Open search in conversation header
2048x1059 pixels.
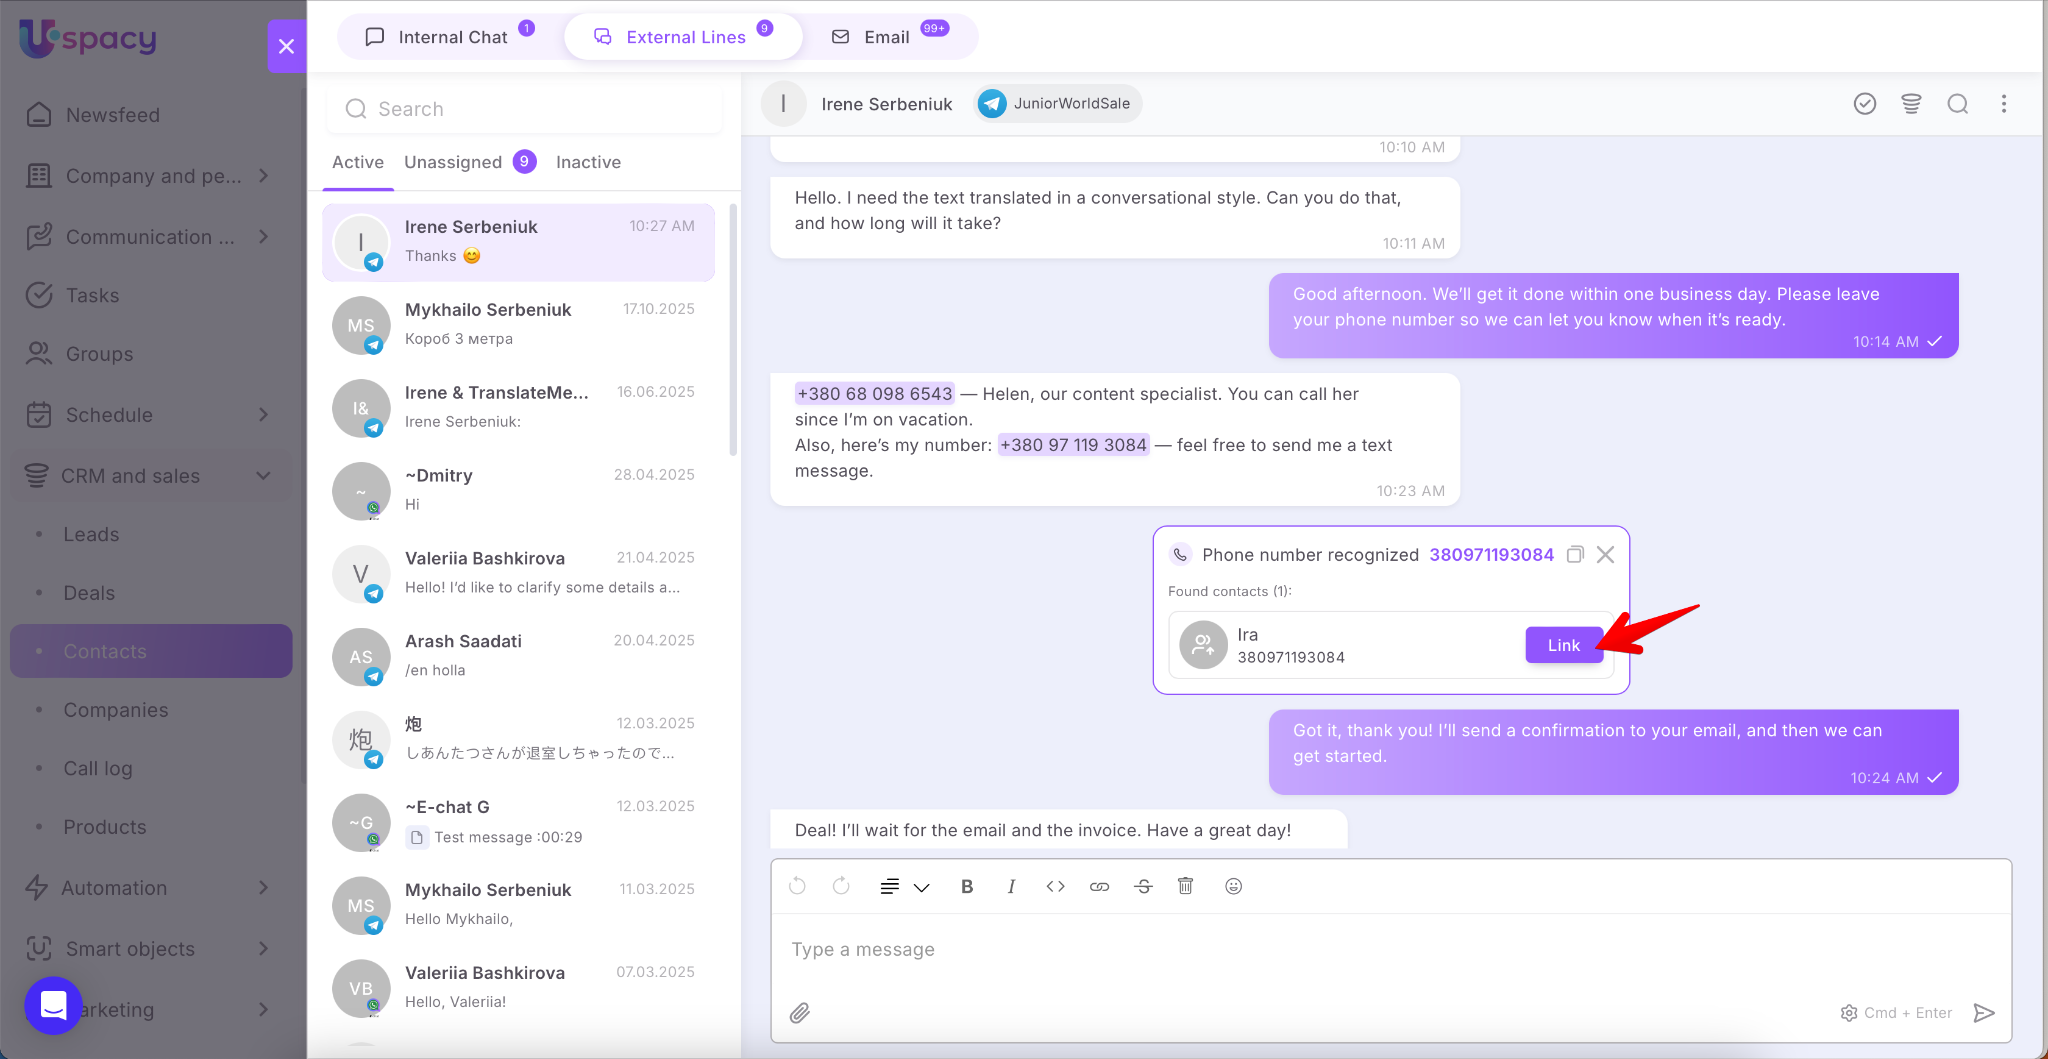[1957, 104]
